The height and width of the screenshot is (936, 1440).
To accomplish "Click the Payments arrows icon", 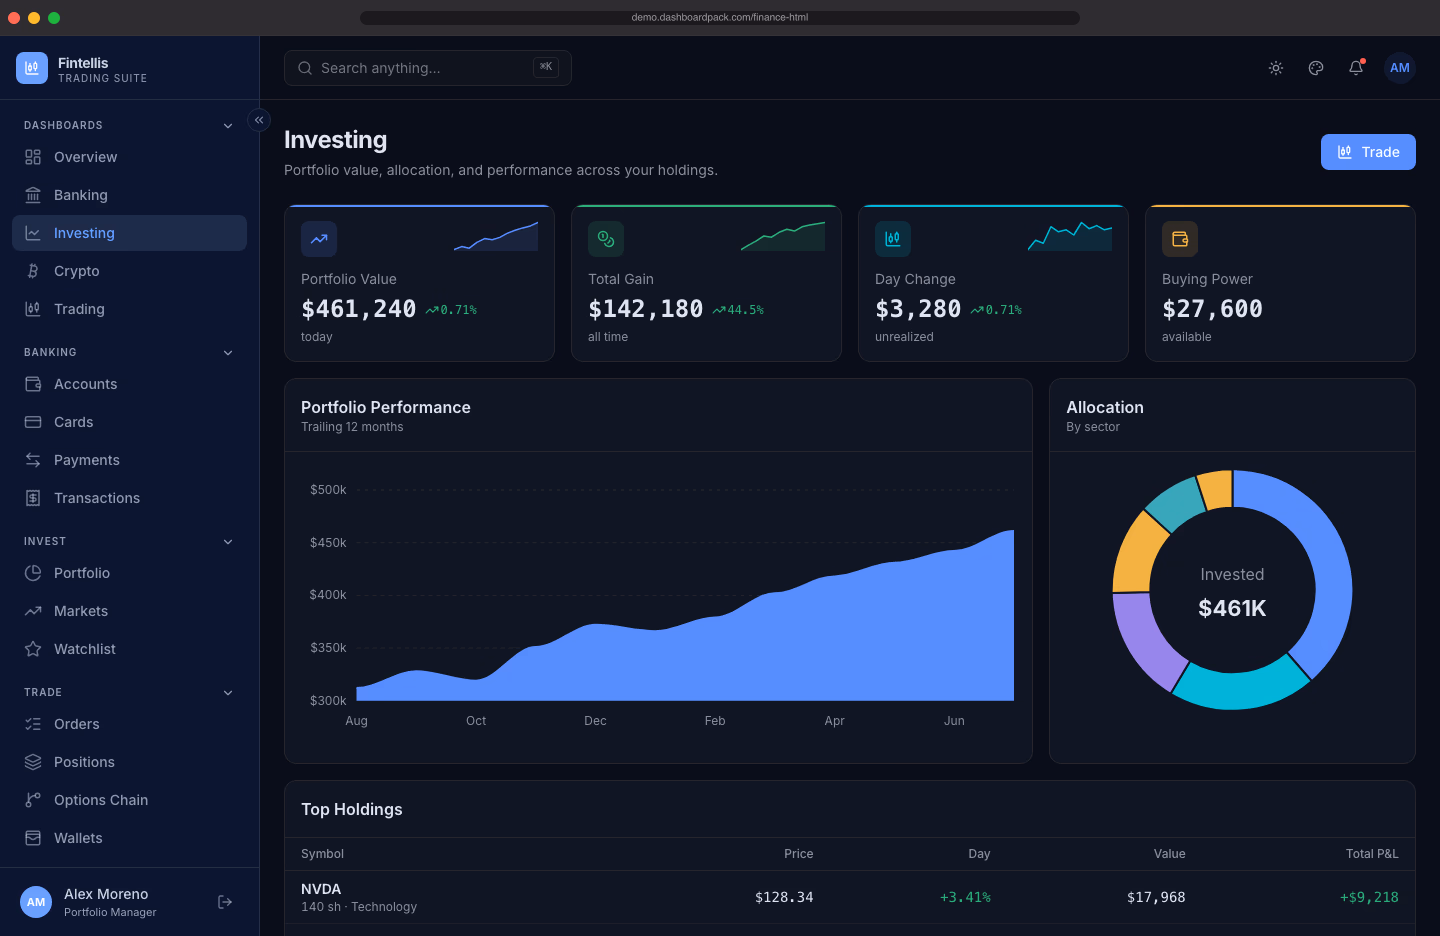I will 33,460.
